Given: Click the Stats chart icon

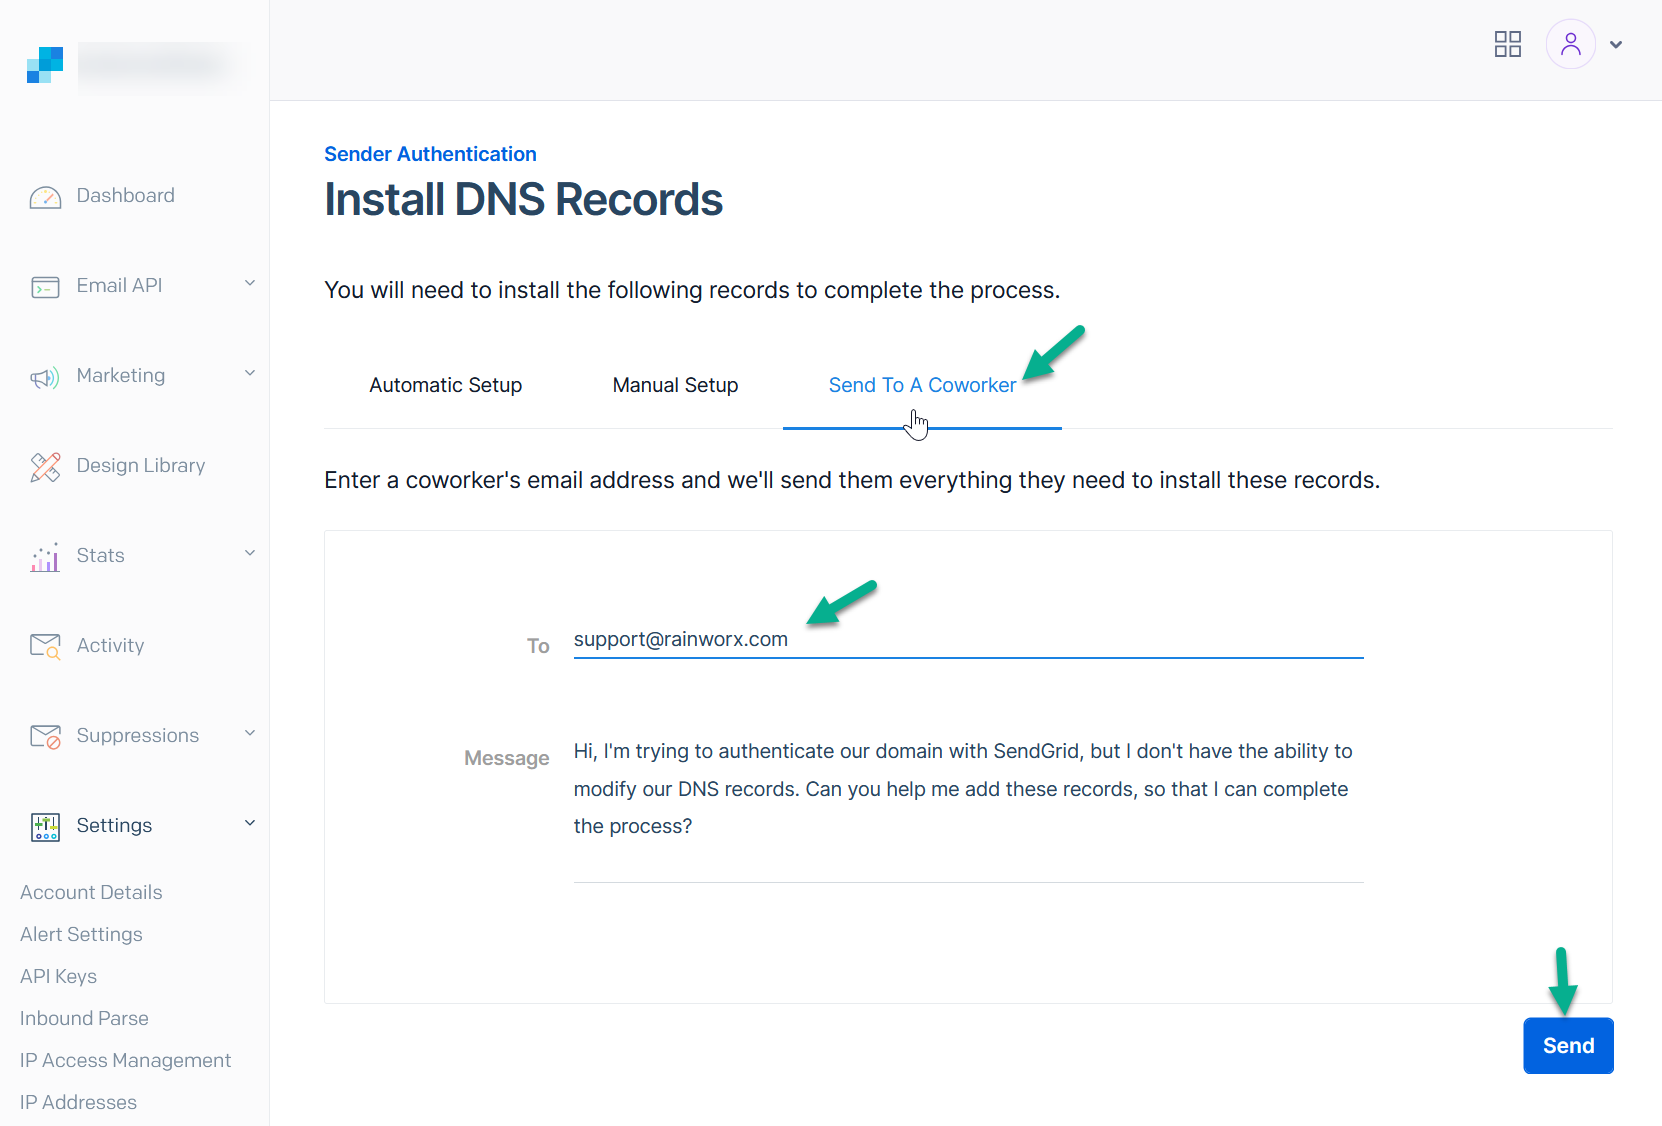Looking at the screenshot, I should (45, 557).
